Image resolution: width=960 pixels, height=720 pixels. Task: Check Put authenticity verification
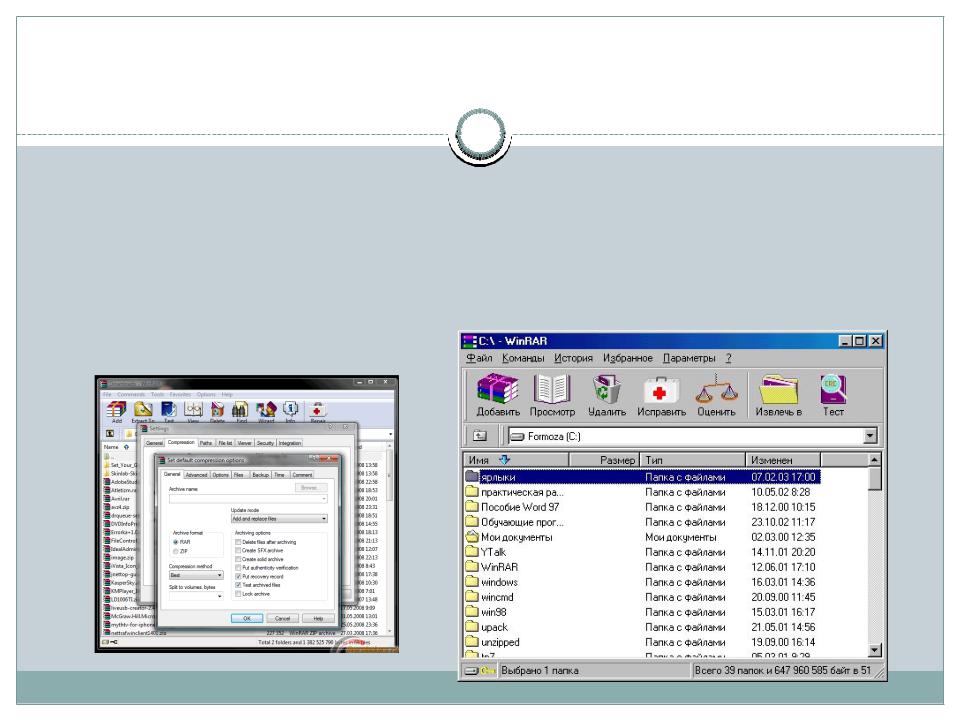238,568
